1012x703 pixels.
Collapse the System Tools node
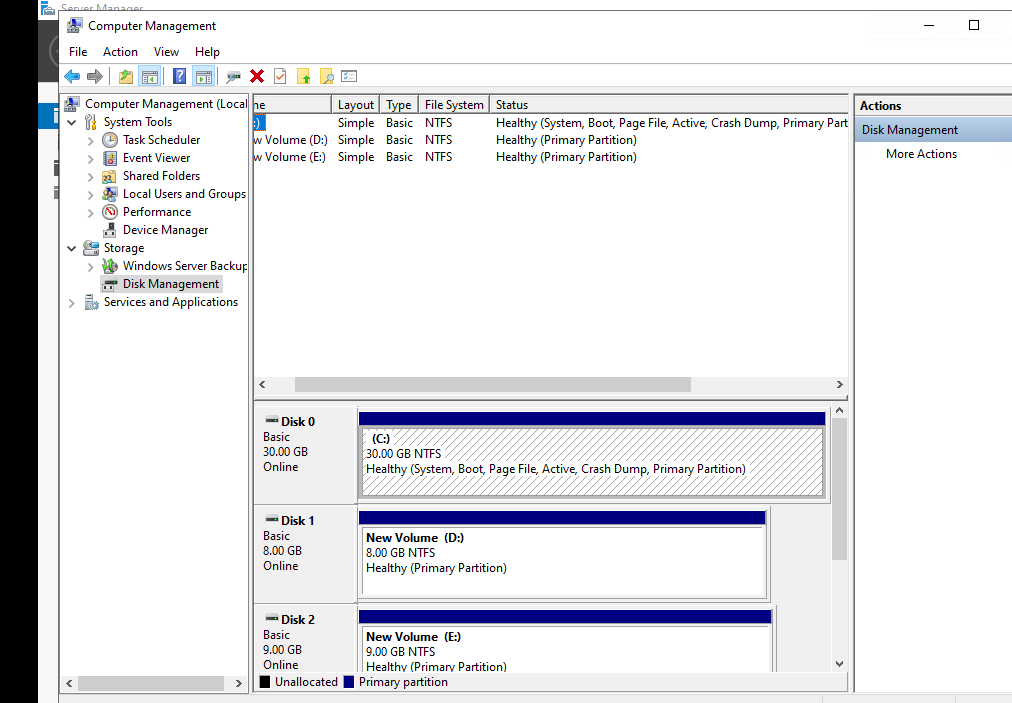[72, 122]
